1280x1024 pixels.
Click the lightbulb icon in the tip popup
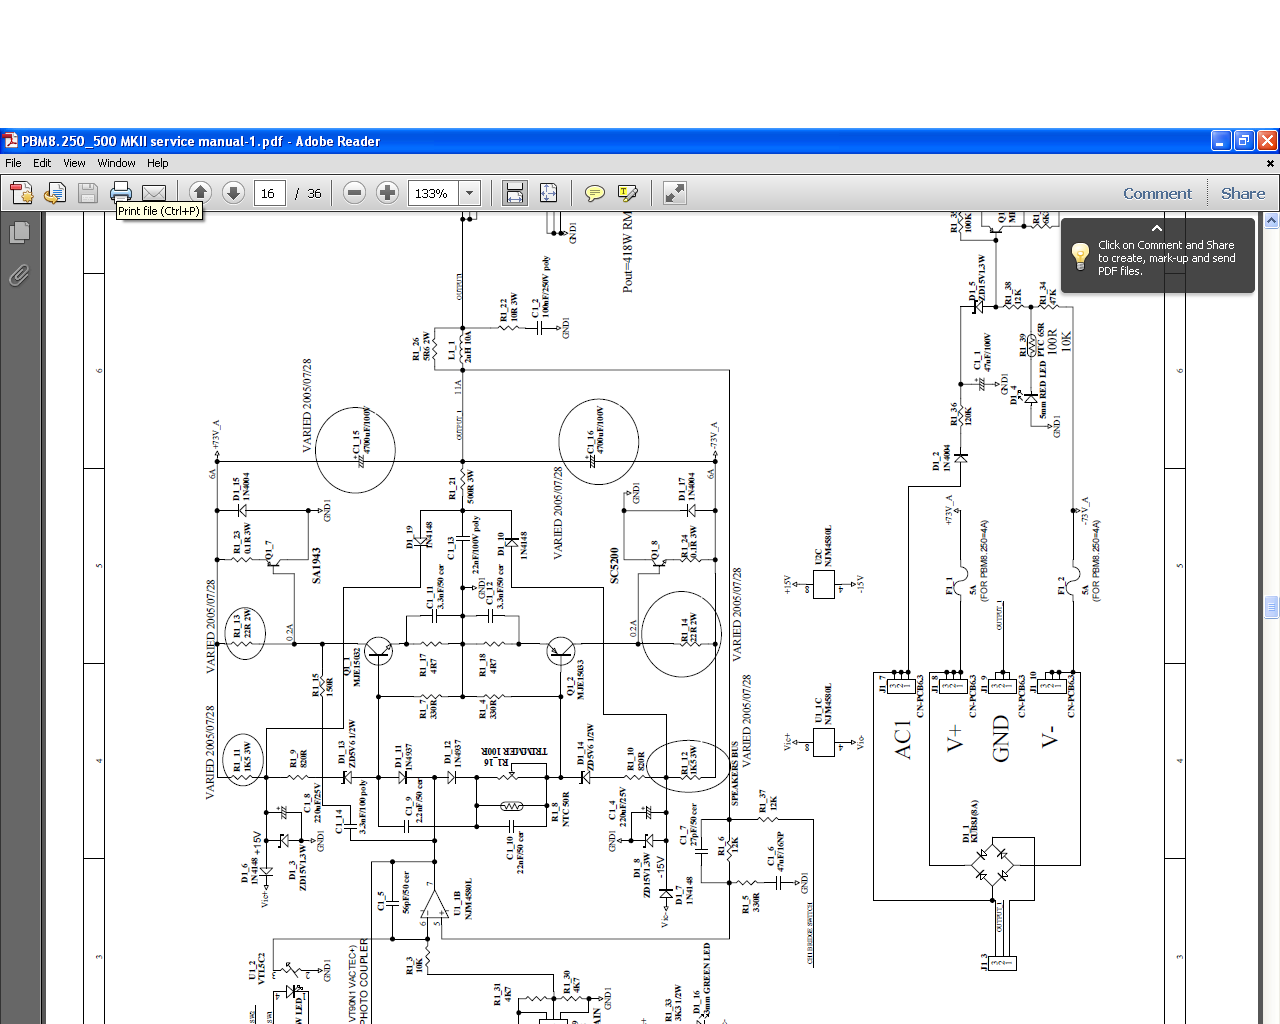[1080, 256]
